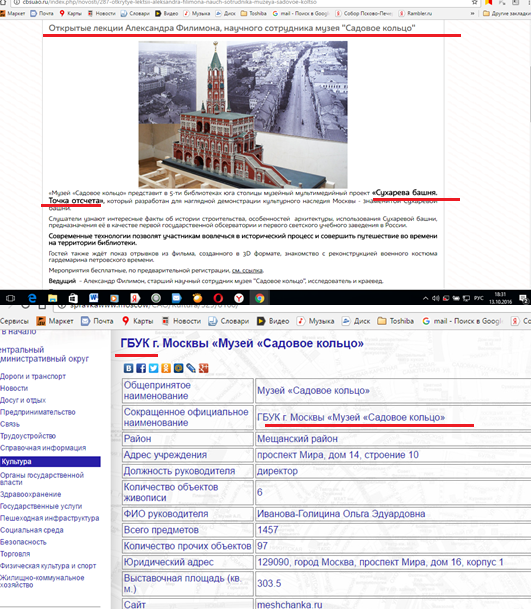The image size is (531, 609).
Task: Click Иванова-Голицина Ольга Эдуардовна table cell
Action: tap(393, 514)
